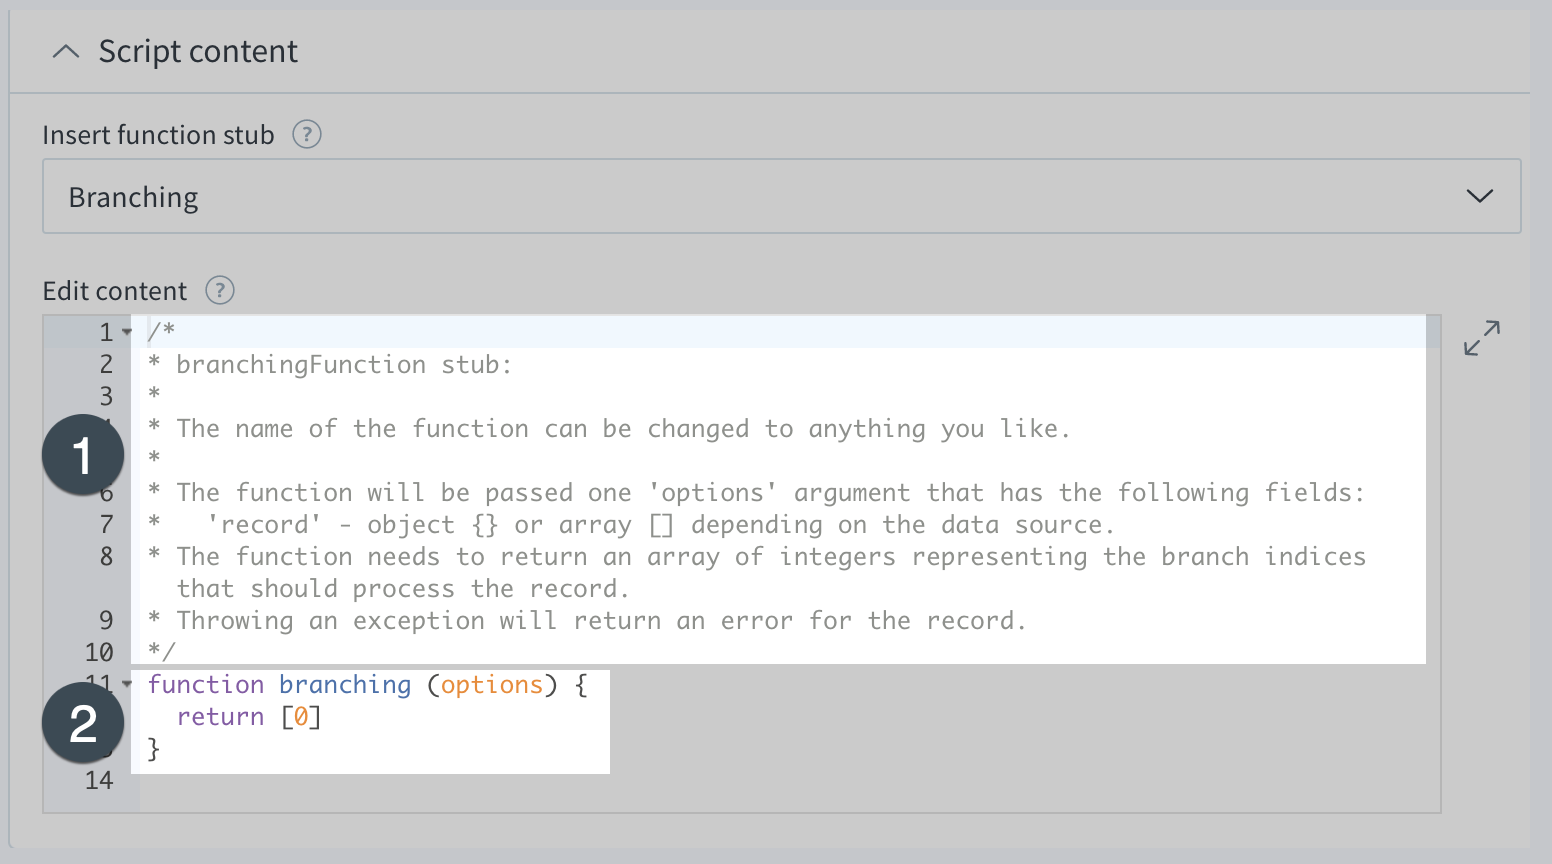The image size is (1552, 864).
Task: Click the question mark circle near the stub selector
Action: click(307, 135)
